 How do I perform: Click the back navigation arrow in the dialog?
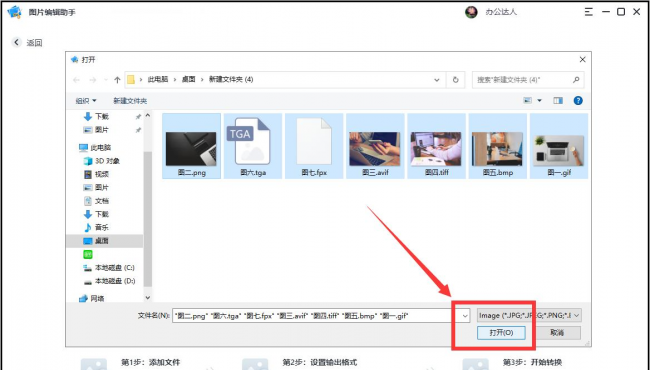pyautogui.click(x=76, y=80)
